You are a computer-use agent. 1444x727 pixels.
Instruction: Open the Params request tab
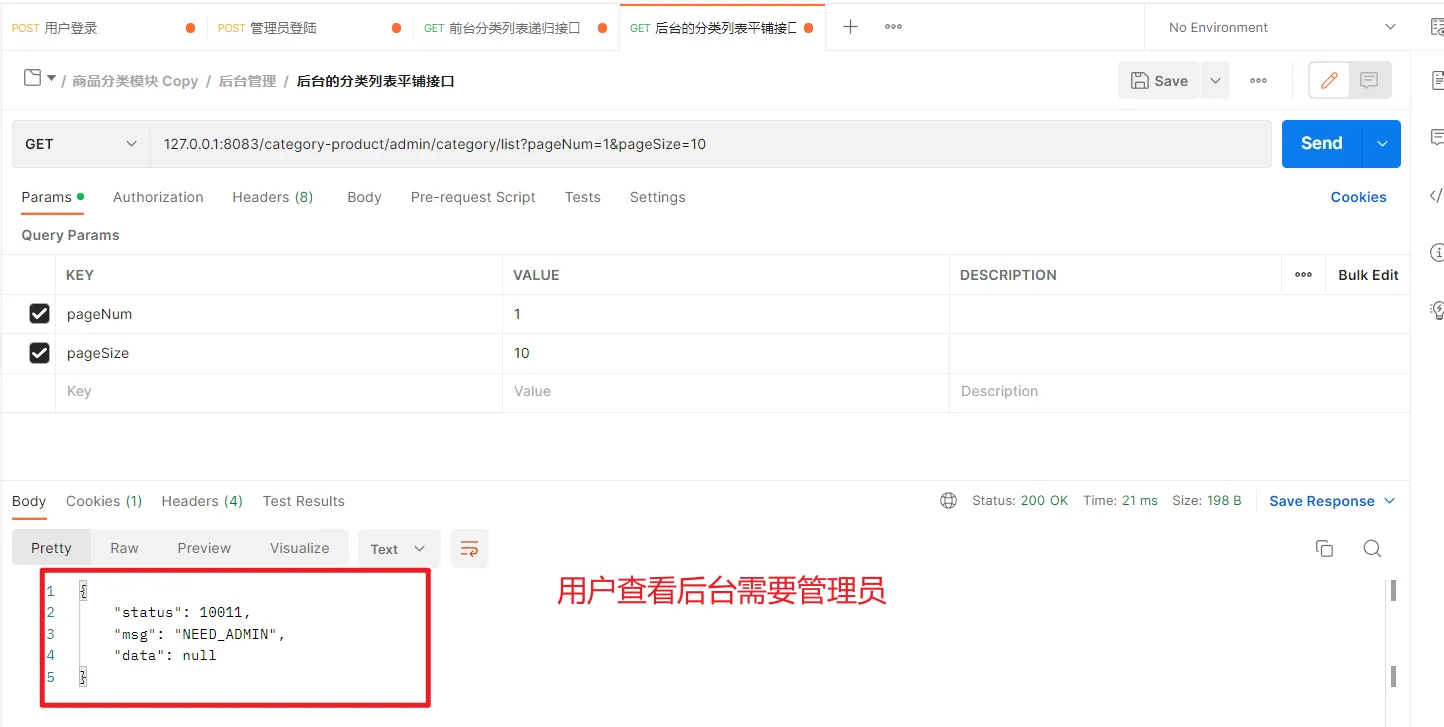(x=52, y=197)
